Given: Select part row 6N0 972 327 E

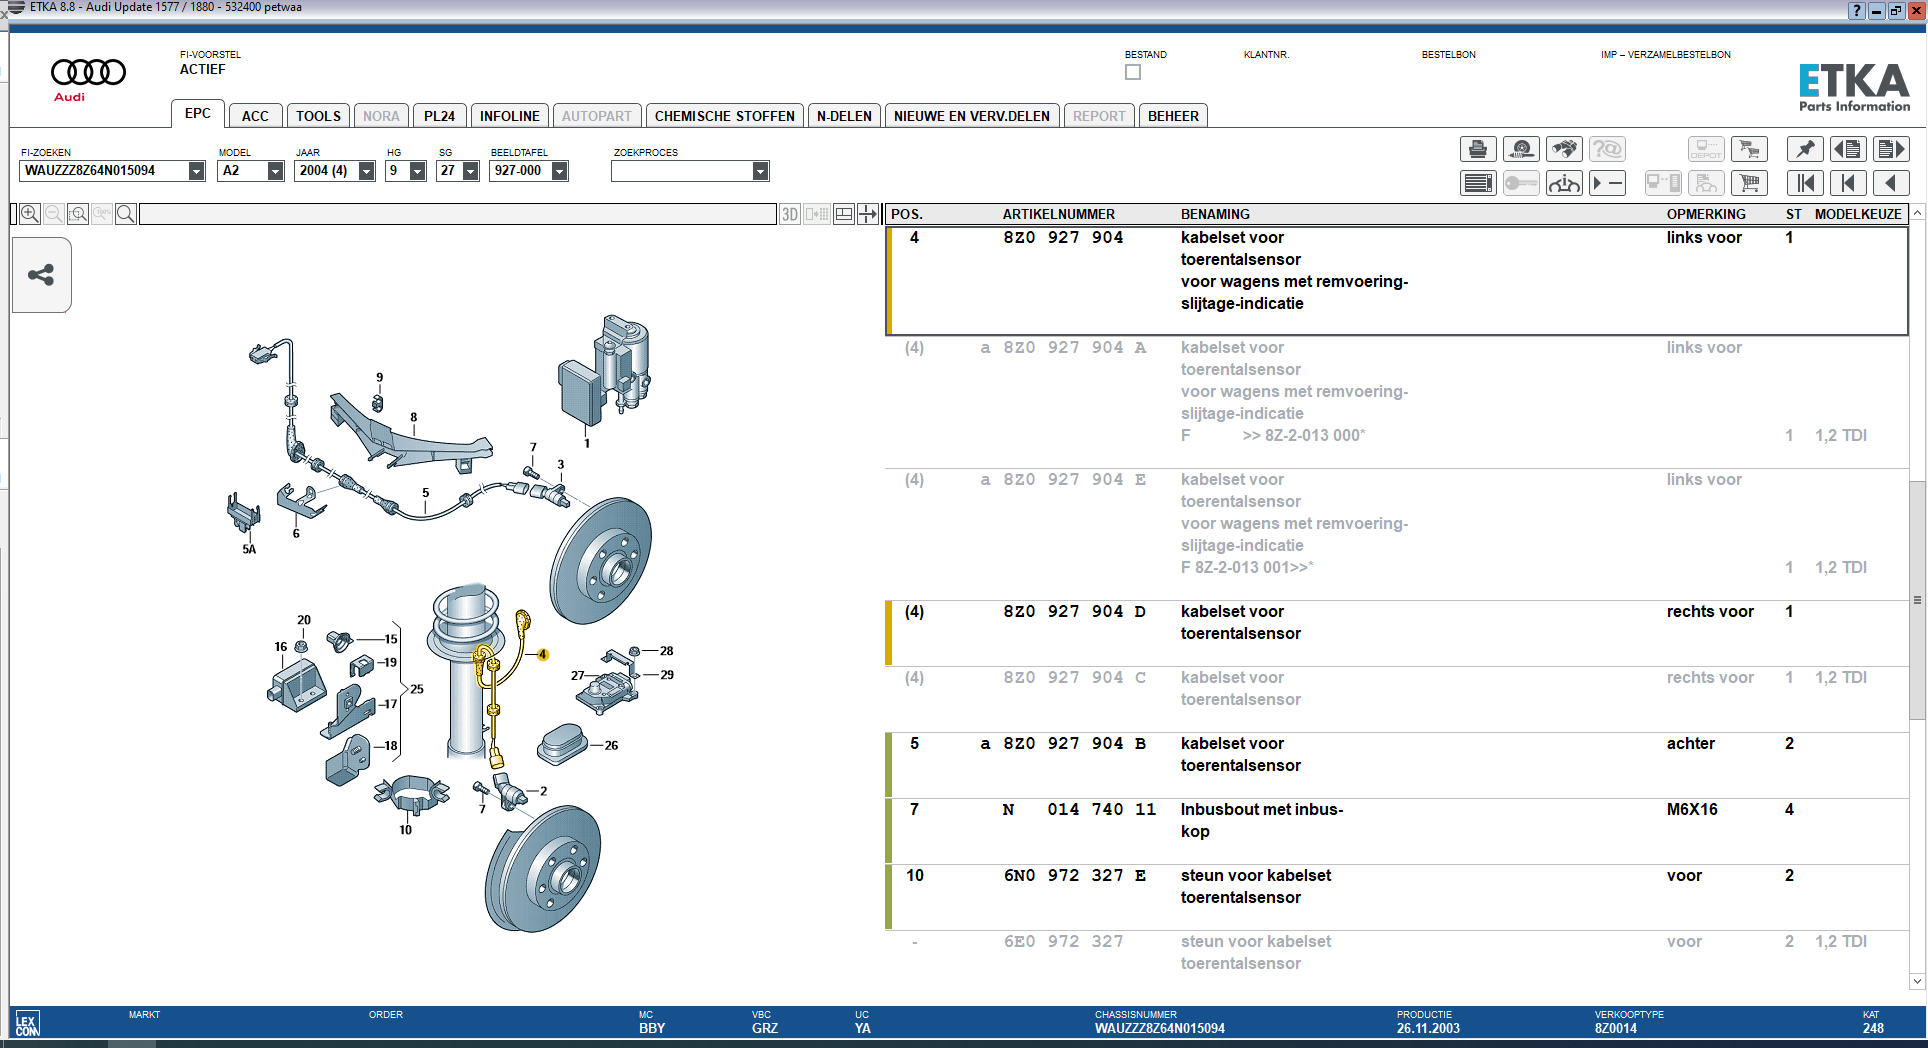Looking at the screenshot, I should (1397, 897).
